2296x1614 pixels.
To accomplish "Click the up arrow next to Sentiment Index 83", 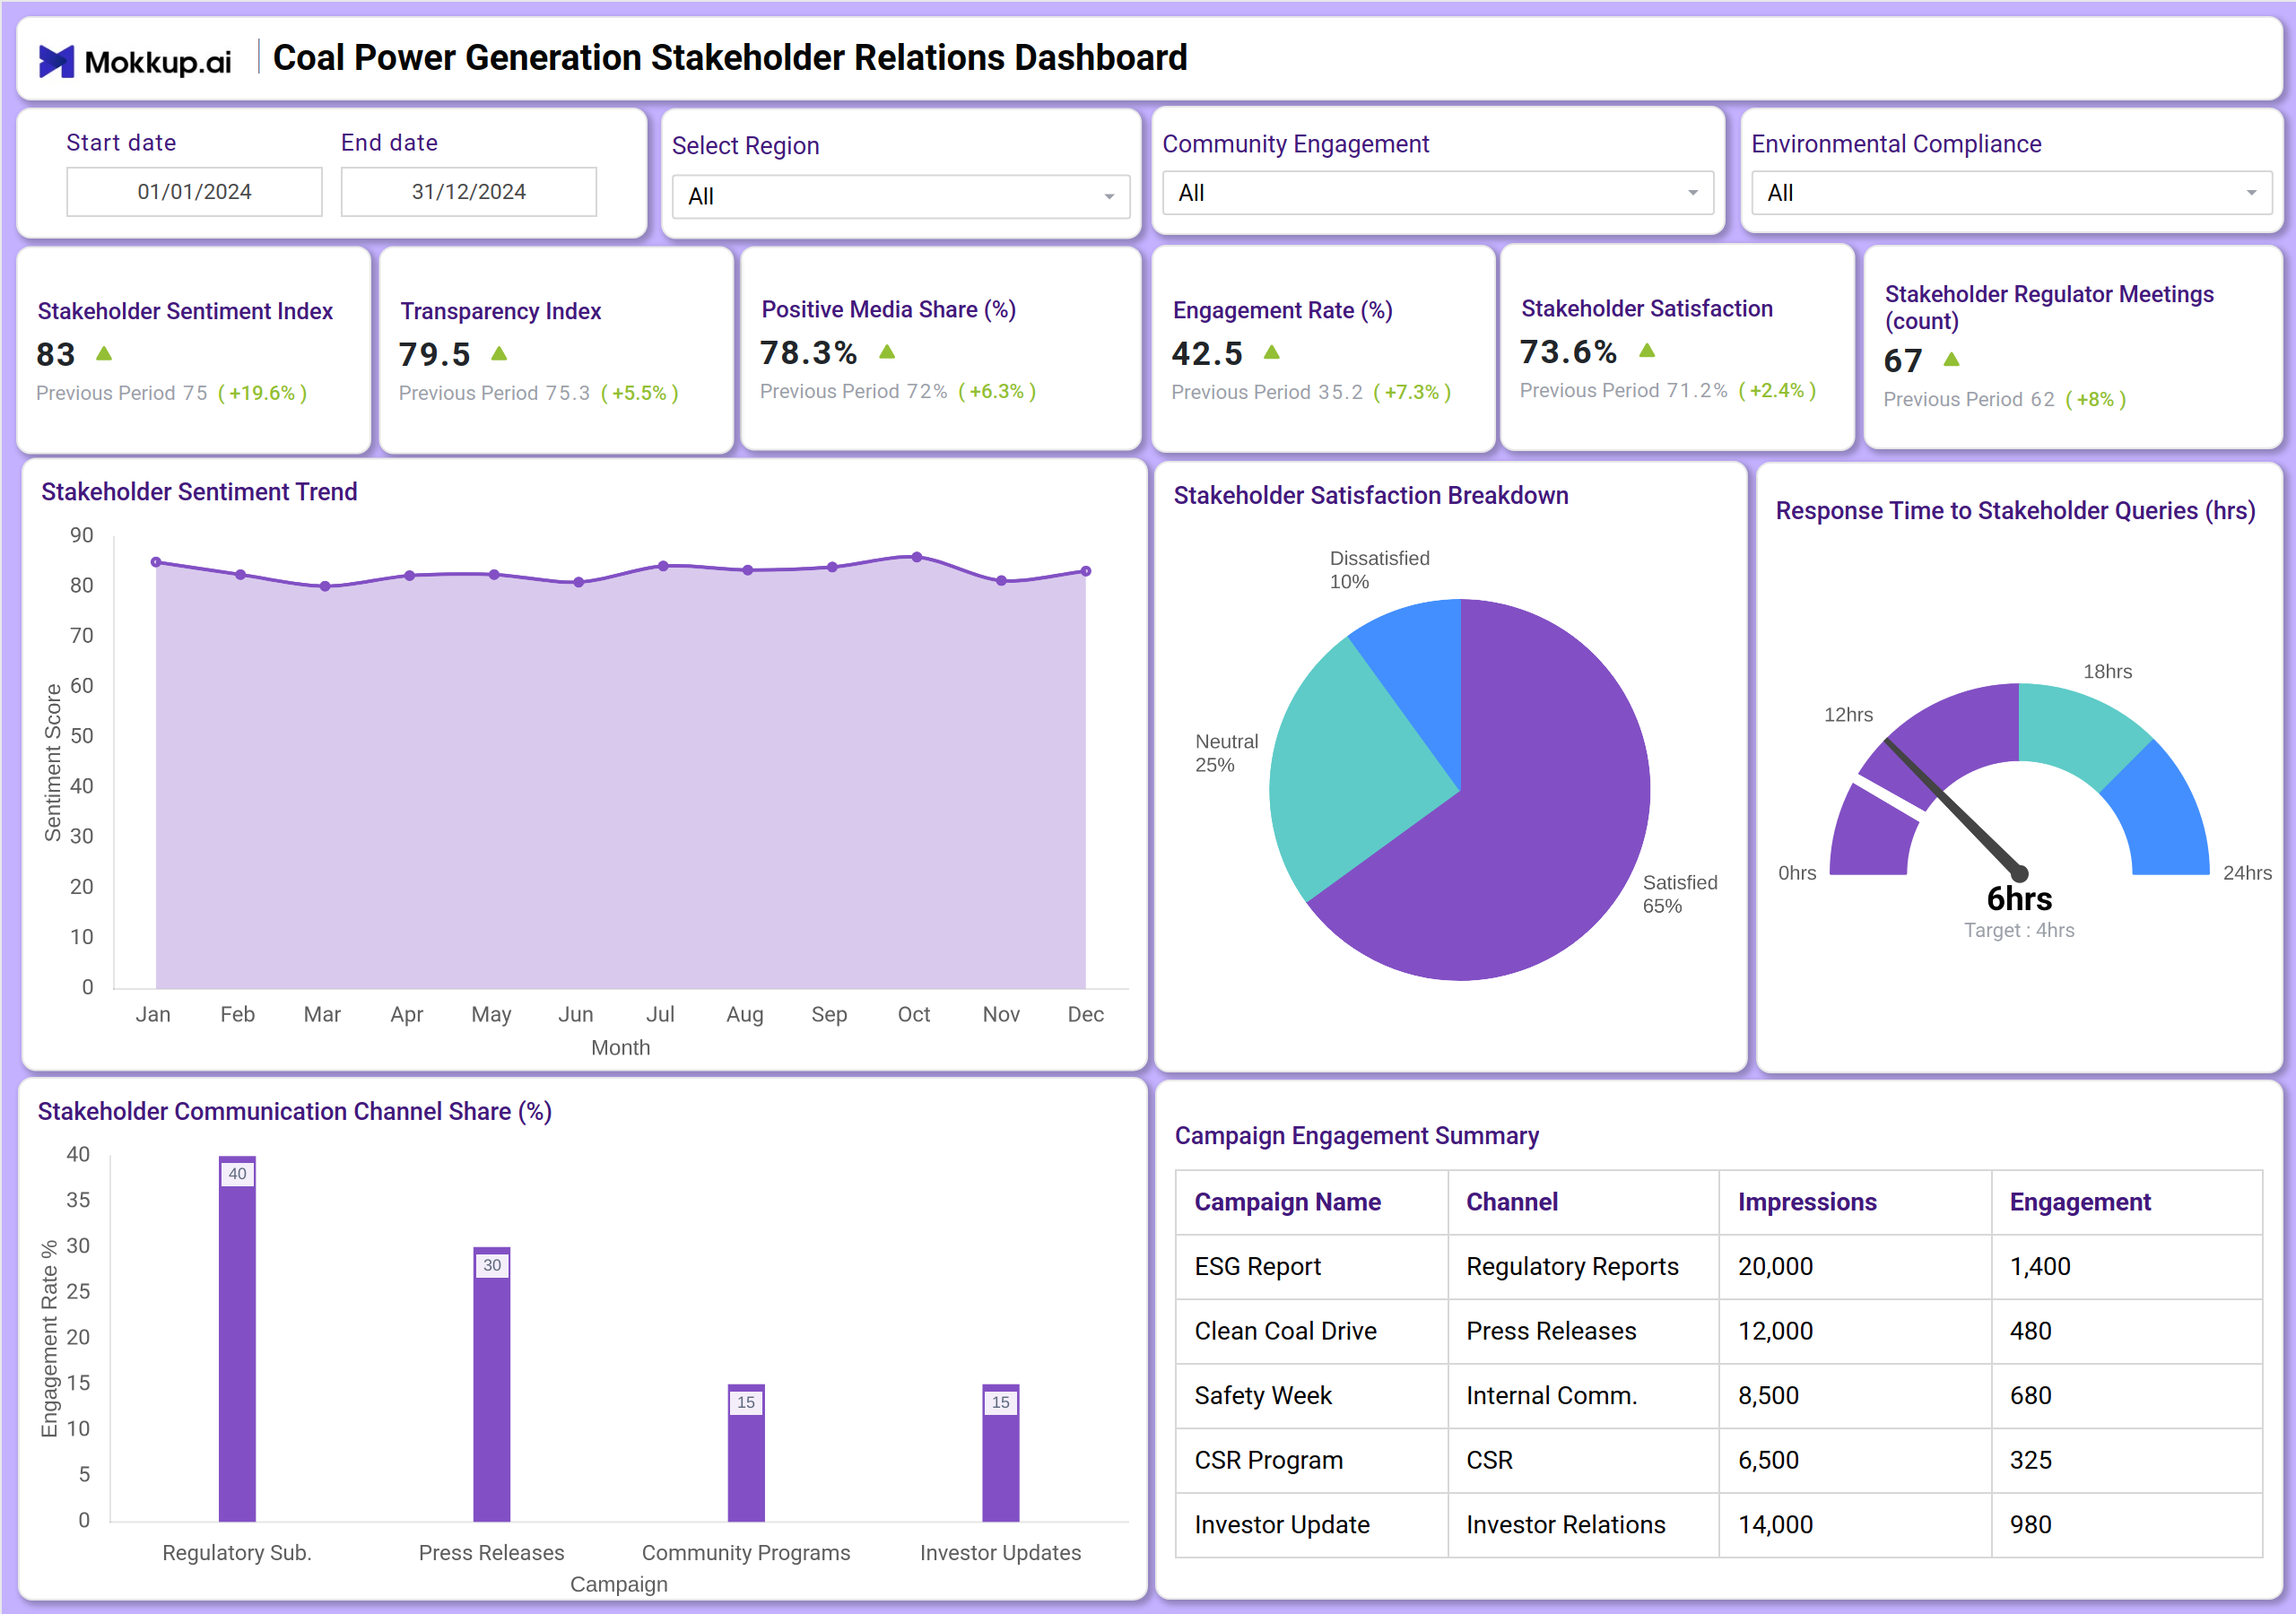I will pos(104,353).
